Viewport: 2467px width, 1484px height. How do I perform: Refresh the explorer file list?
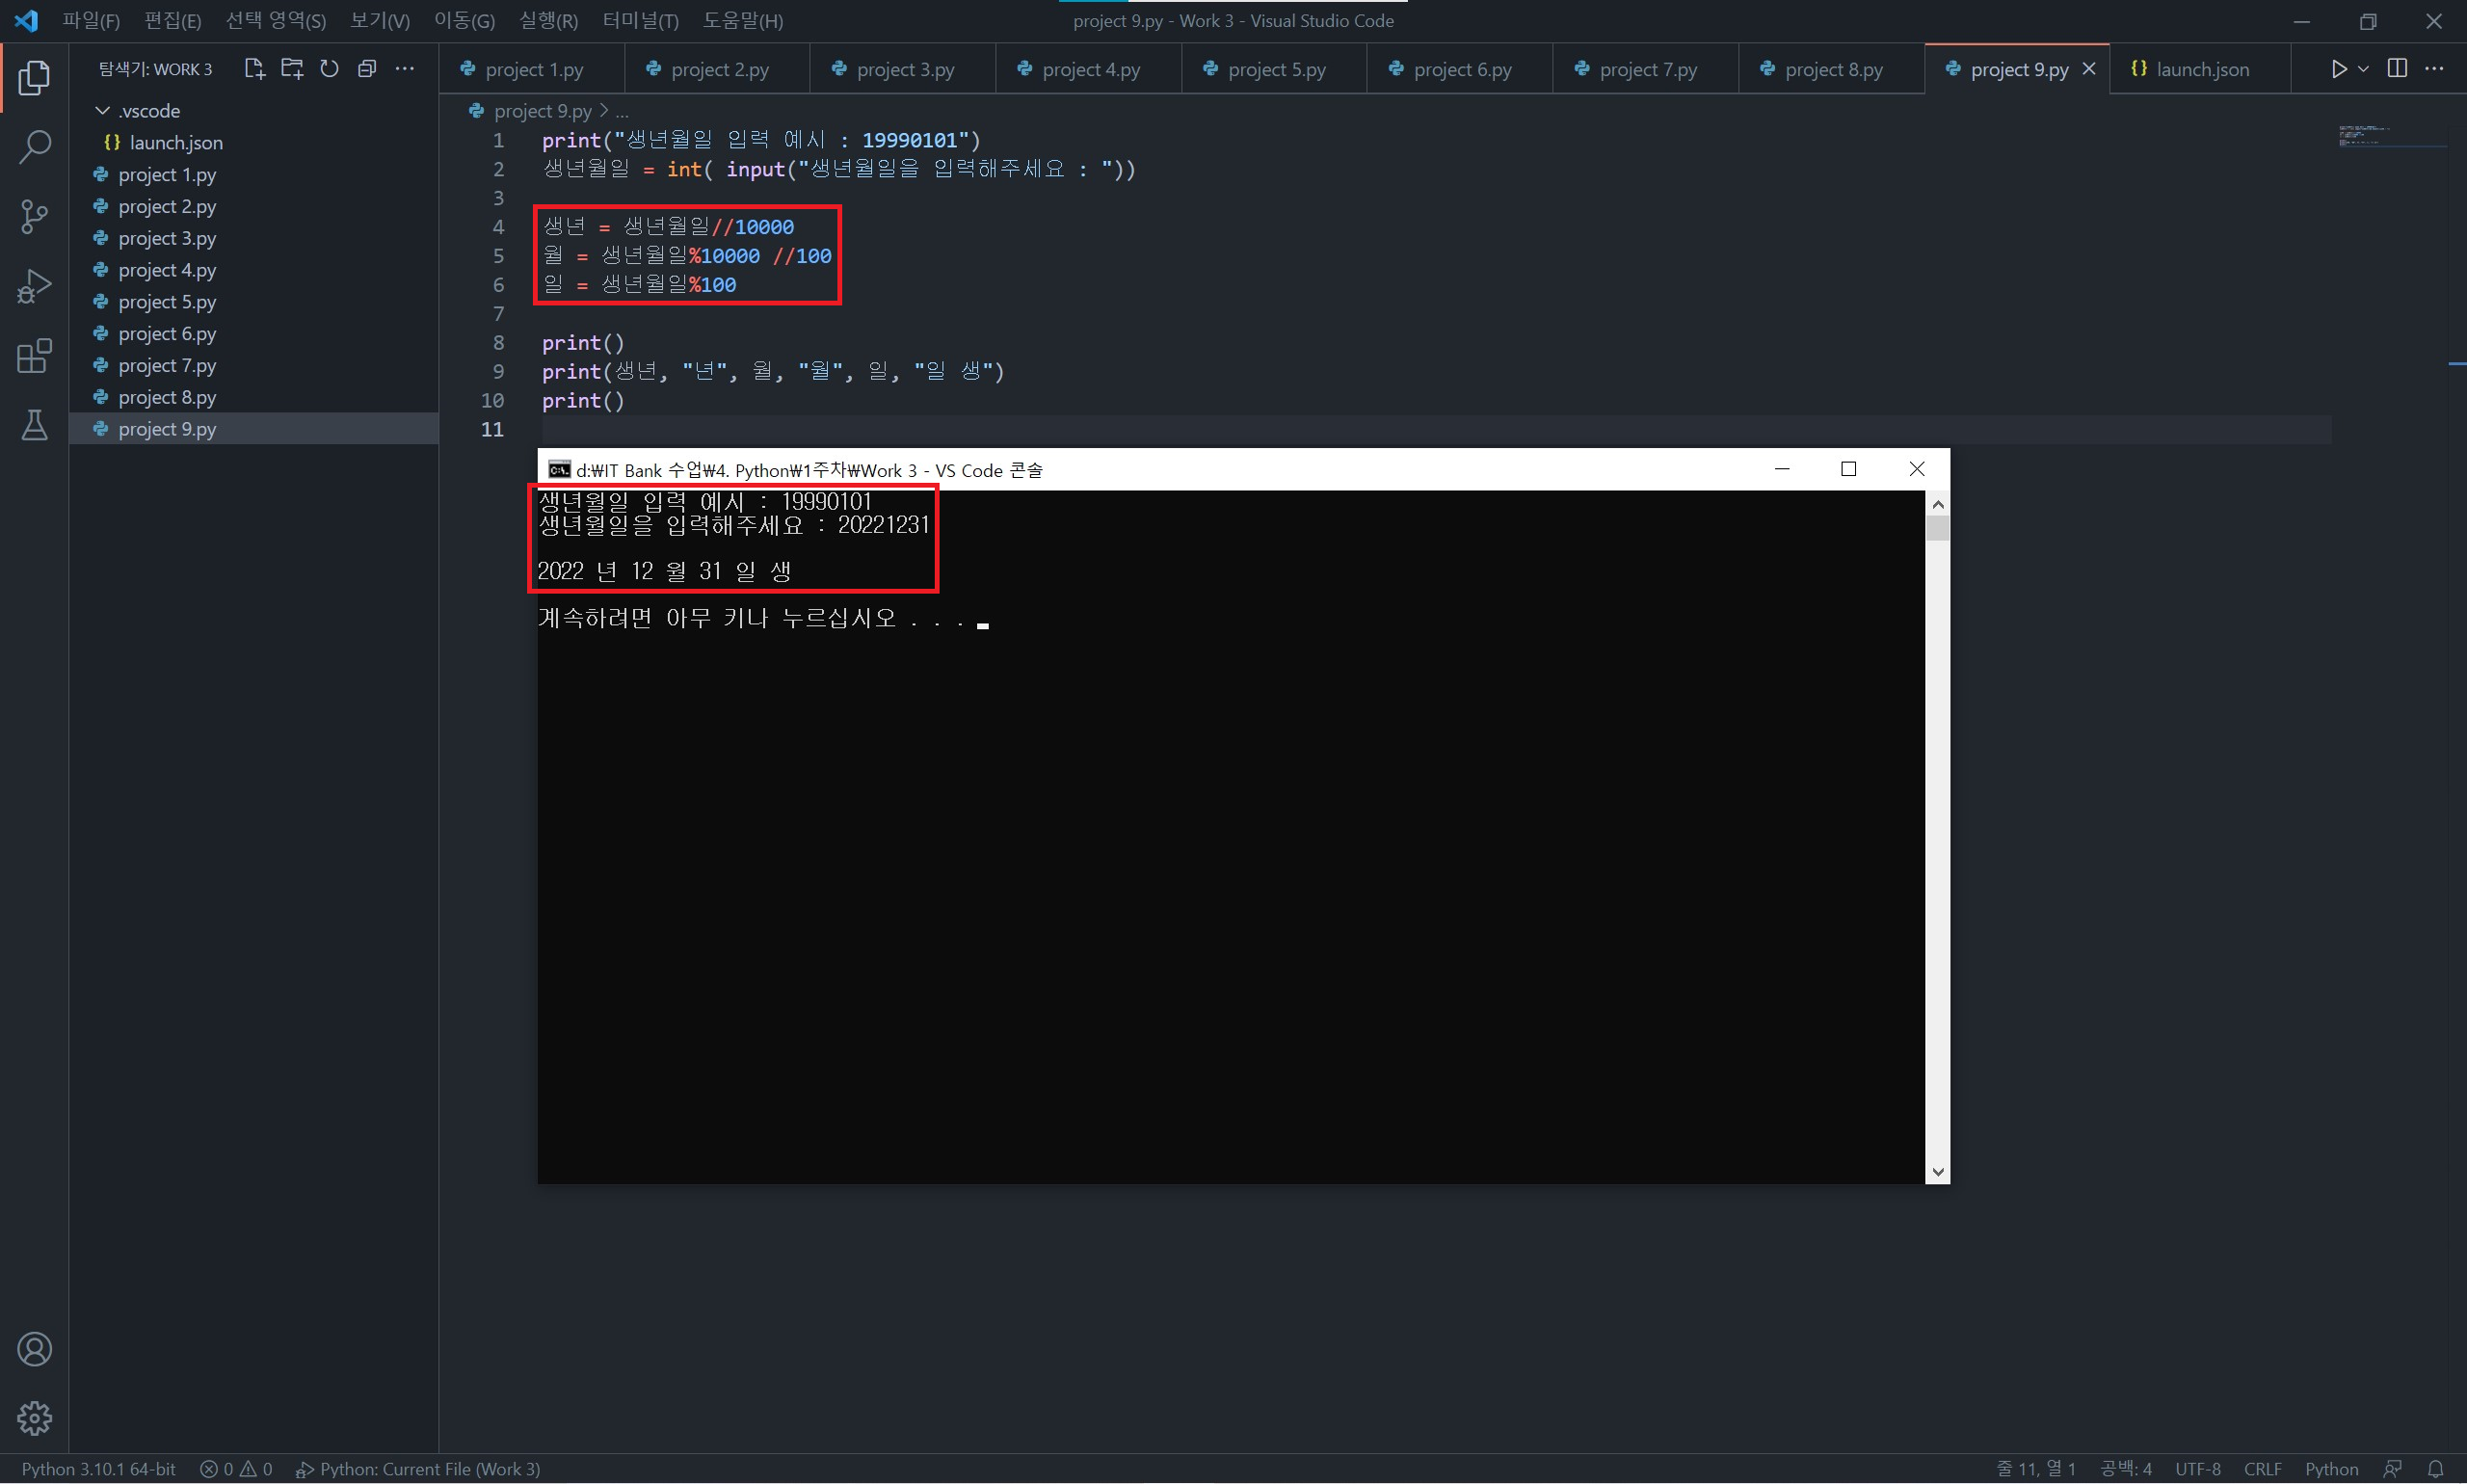tap(329, 69)
